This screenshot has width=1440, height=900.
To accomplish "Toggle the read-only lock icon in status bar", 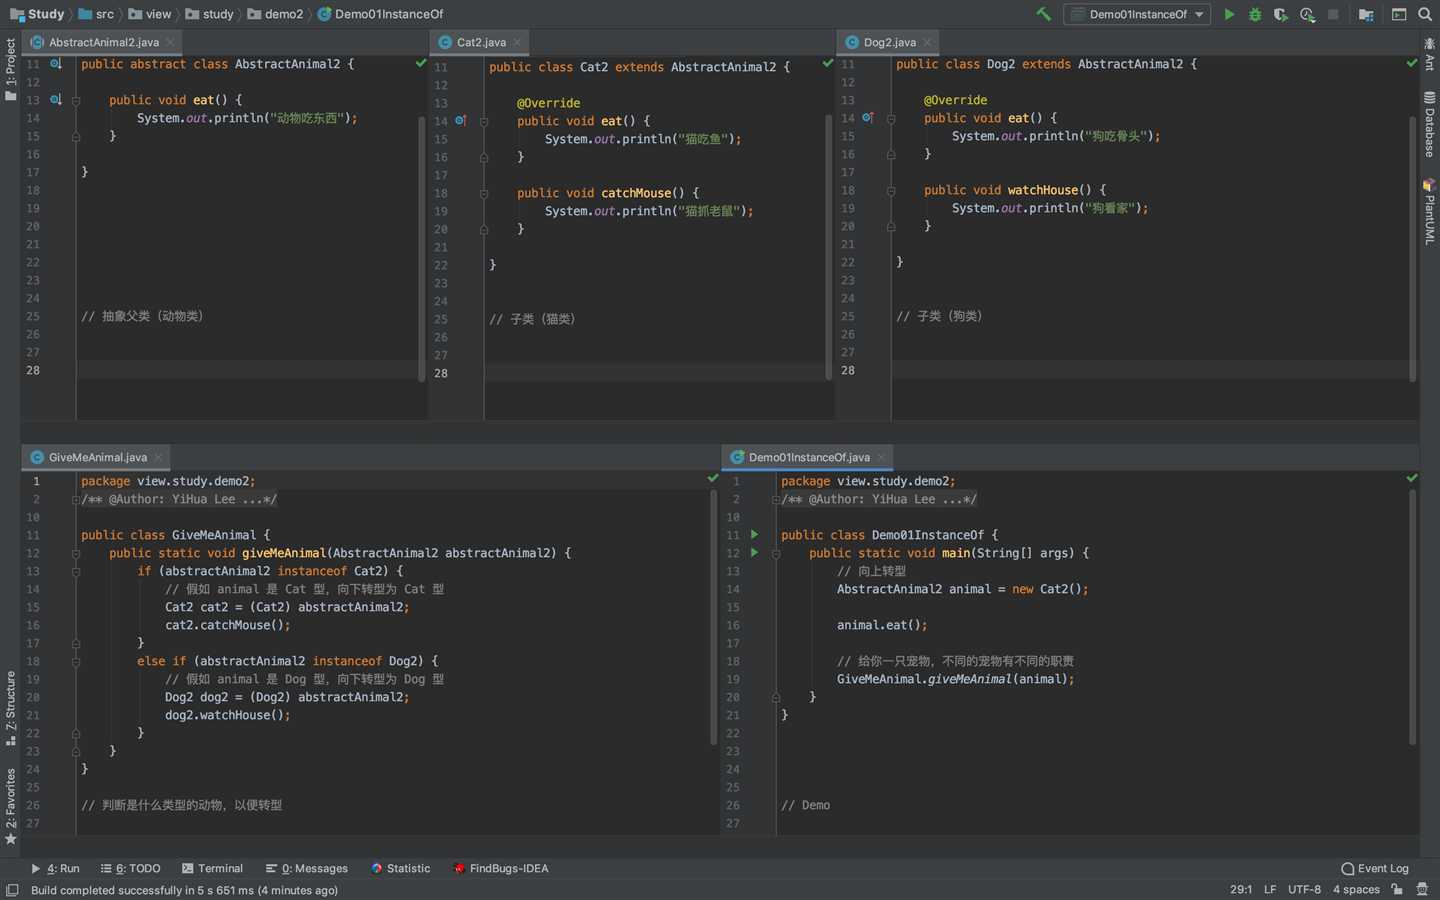I will click(x=1397, y=890).
